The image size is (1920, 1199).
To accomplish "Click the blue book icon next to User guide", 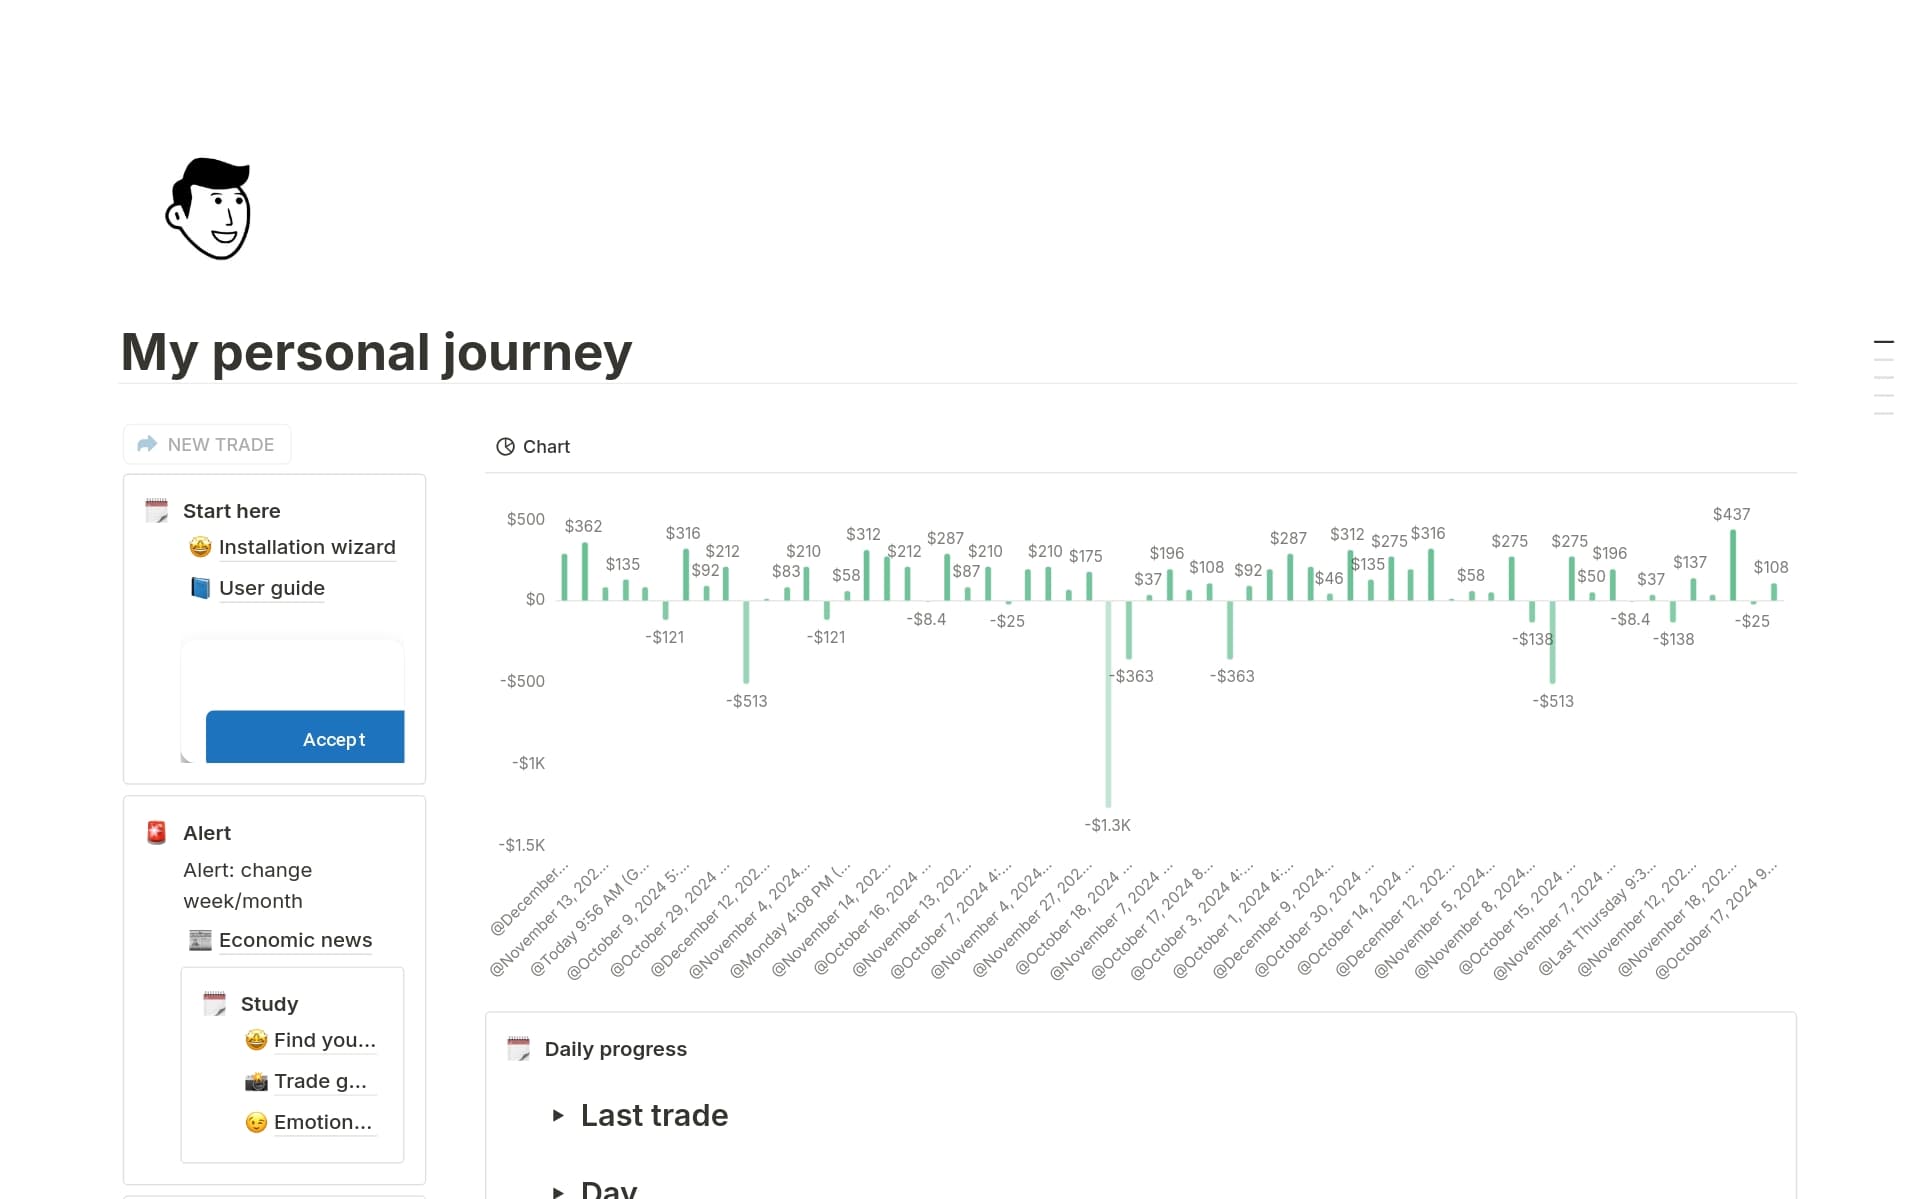I will point(200,588).
